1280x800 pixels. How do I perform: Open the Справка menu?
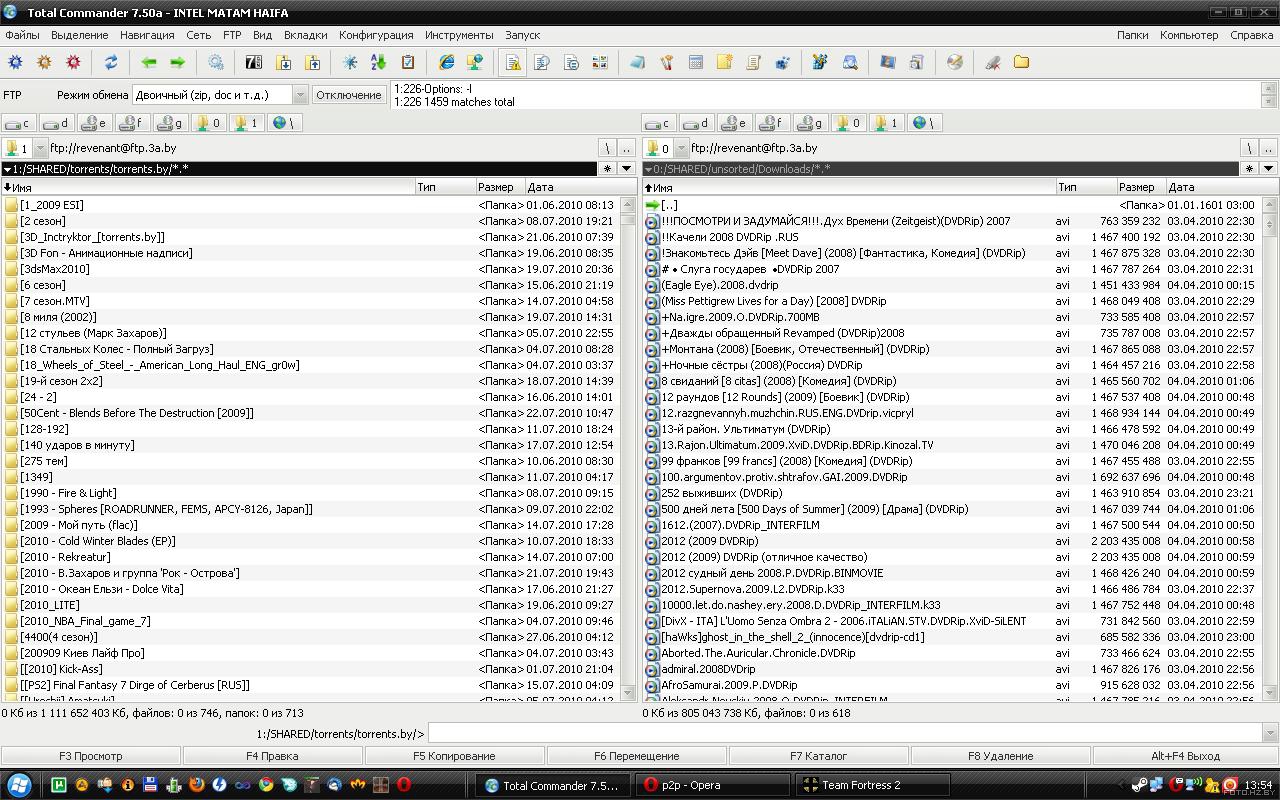tap(1251, 35)
